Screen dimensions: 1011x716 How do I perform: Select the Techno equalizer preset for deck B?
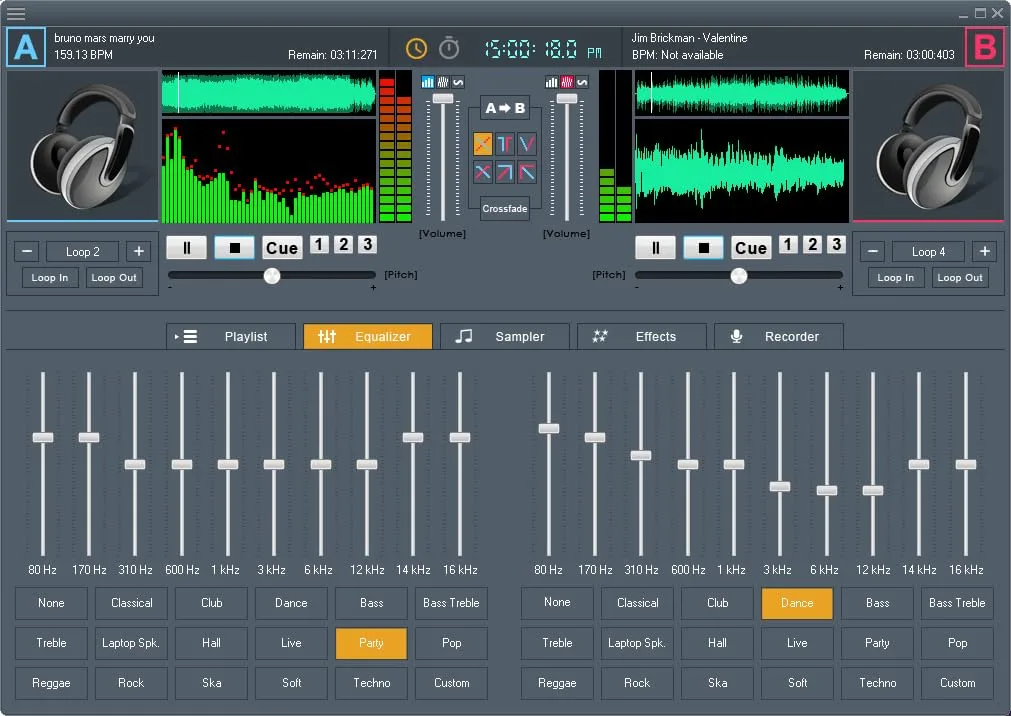point(877,683)
